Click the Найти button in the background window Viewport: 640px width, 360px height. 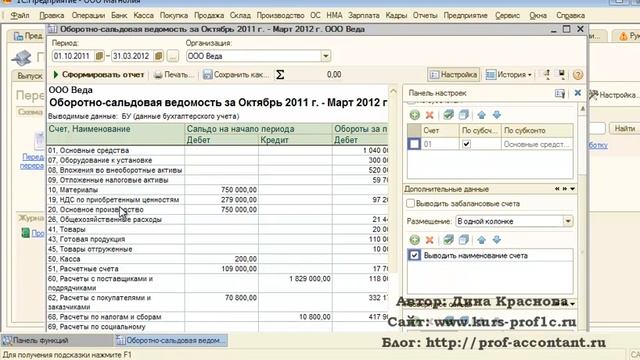[624, 129]
